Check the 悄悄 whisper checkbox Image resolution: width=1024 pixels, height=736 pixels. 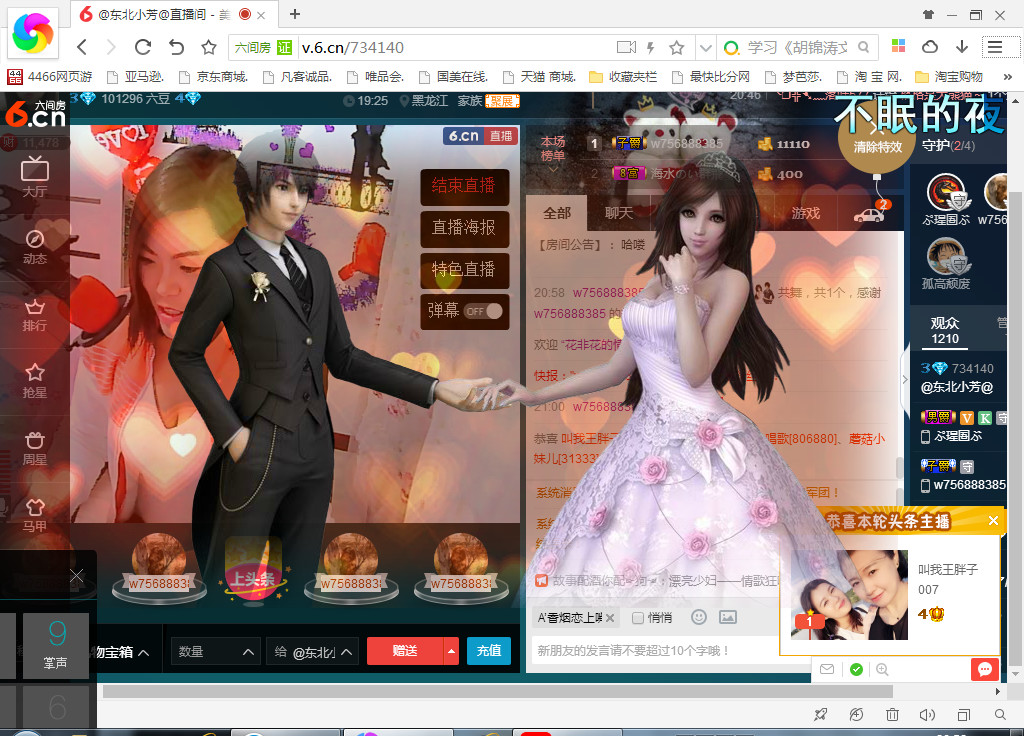(638, 618)
